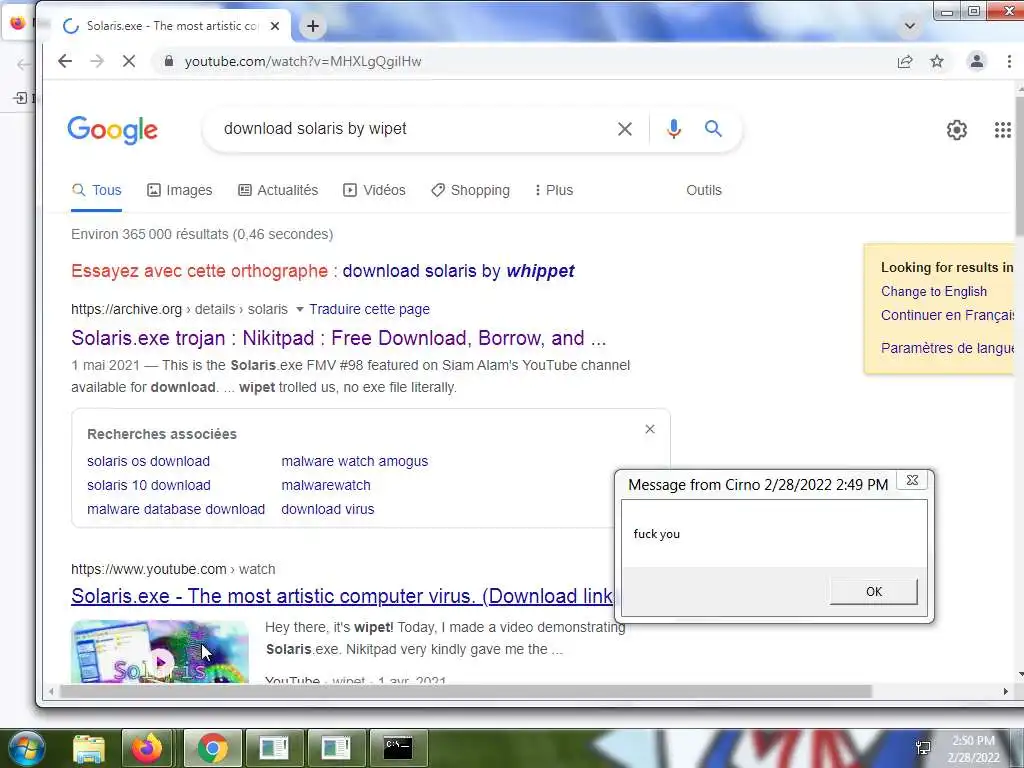Open the Chrome profile avatar menu
This screenshot has width=1024, height=768.
pos(976,61)
